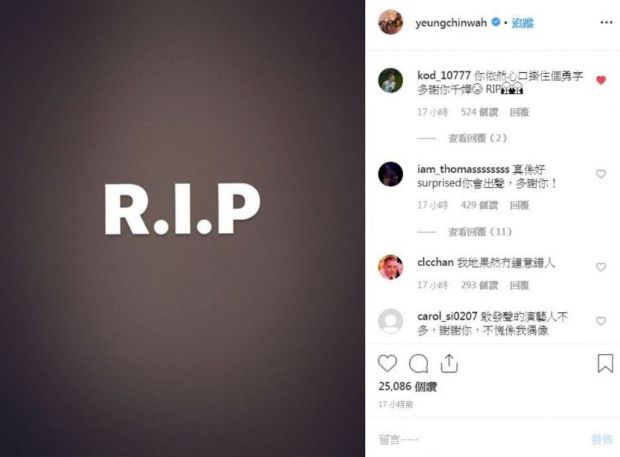This screenshot has height=457, width=620.
Task: Expand the 11 replies under iam_thomassssssss's comment
Action: coord(480,232)
